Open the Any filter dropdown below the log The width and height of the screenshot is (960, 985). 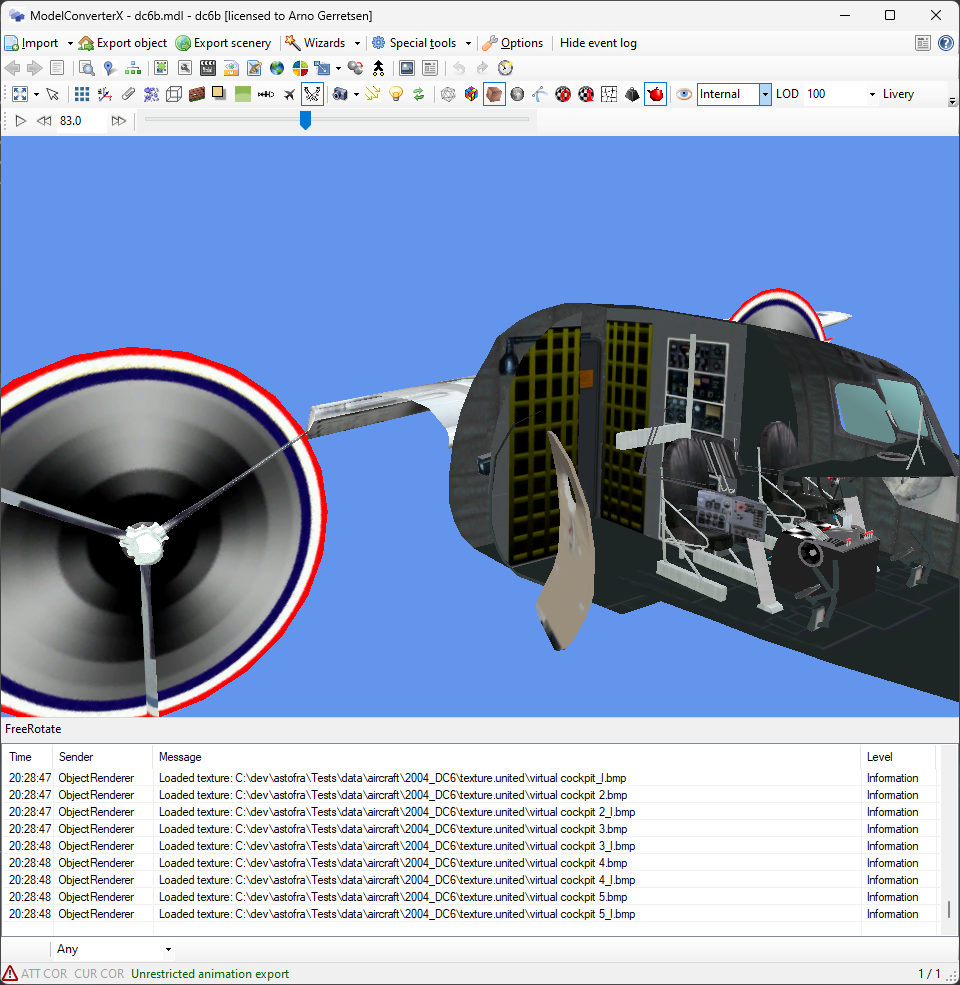point(167,948)
